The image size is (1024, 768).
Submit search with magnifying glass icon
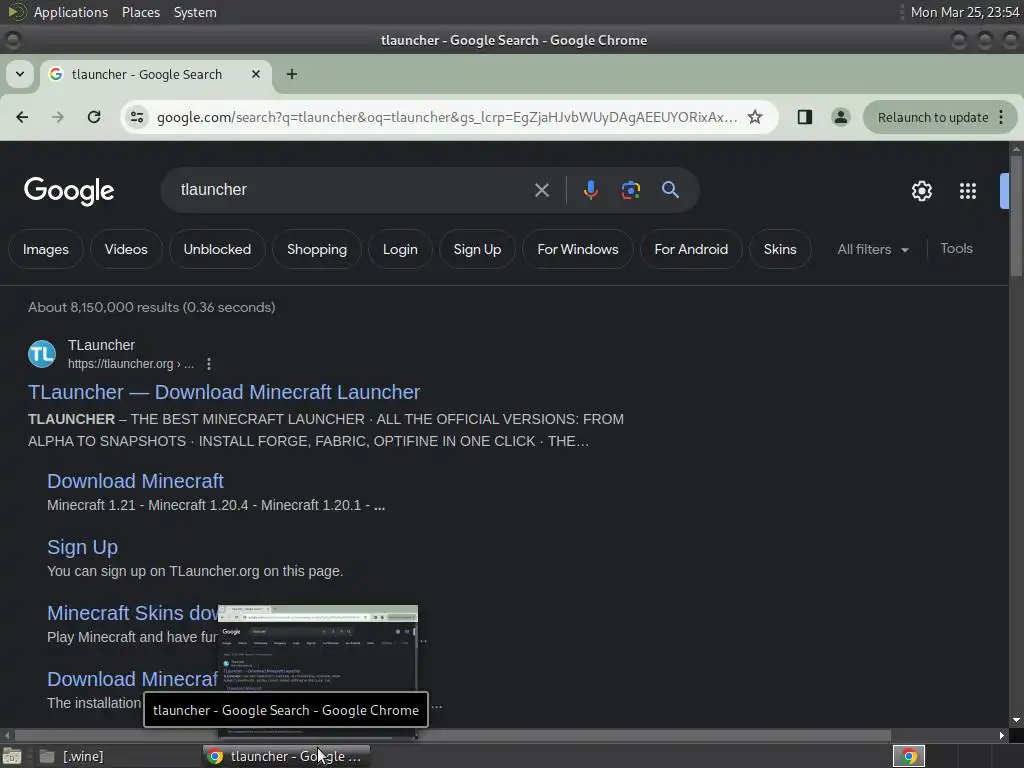coord(670,190)
